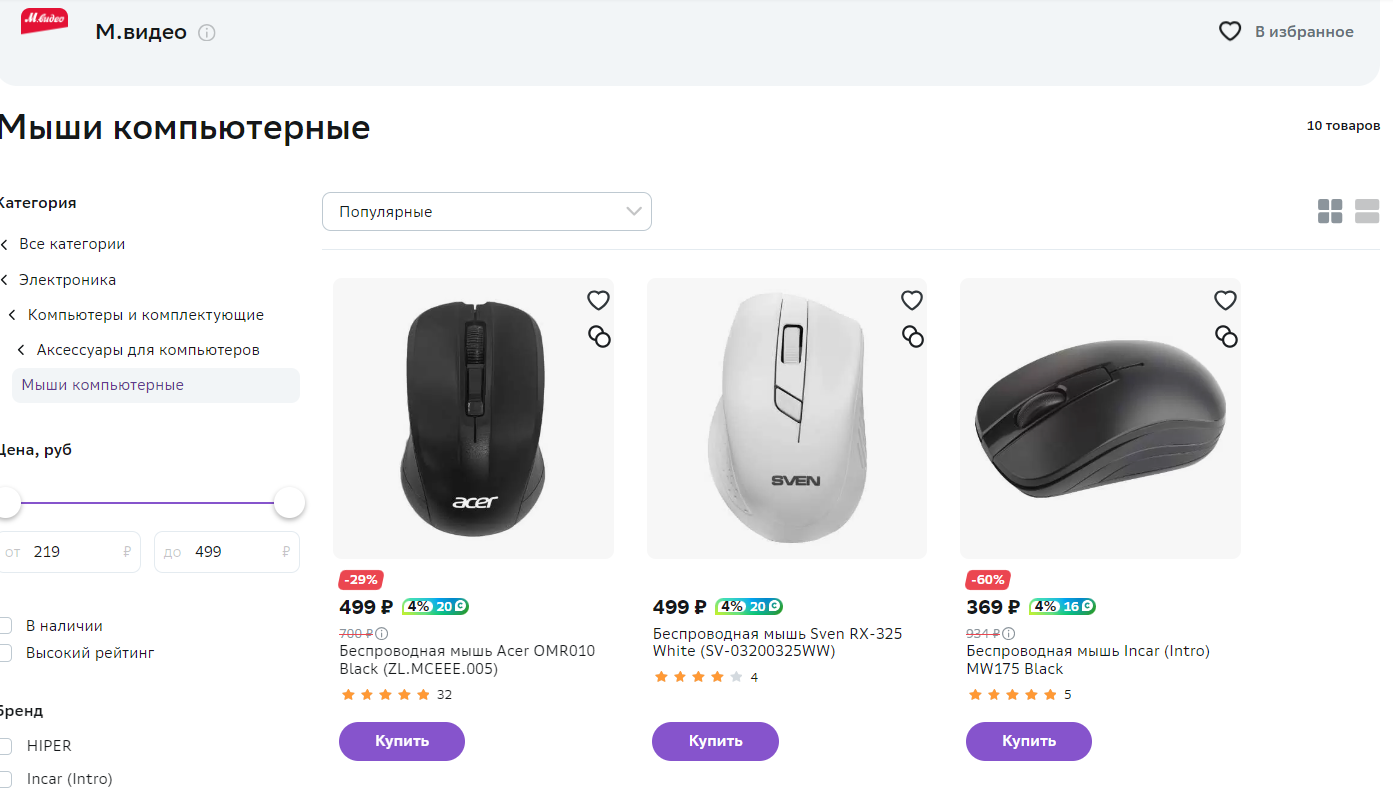
Task: Click the right price slider handle
Action: [289, 503]
